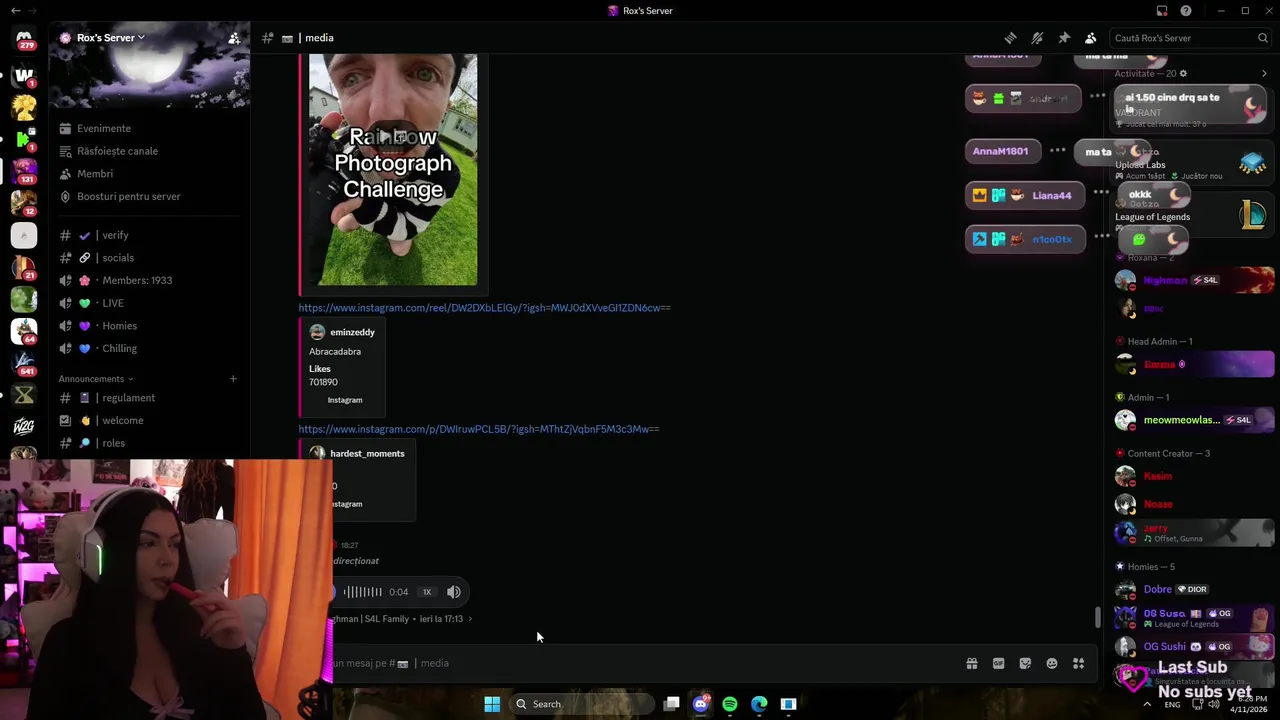Screen dimensions: 1280x720
Task: Open Spotify from the taskbar
Action: coord(730,704)
